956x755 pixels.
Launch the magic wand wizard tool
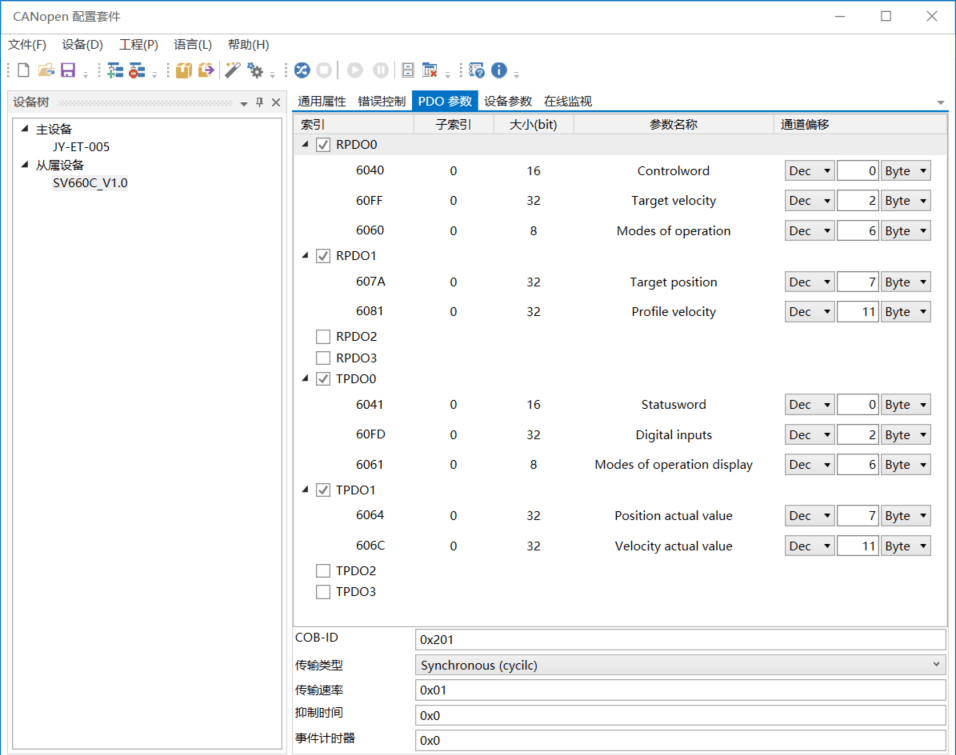(x=232, y=70)
